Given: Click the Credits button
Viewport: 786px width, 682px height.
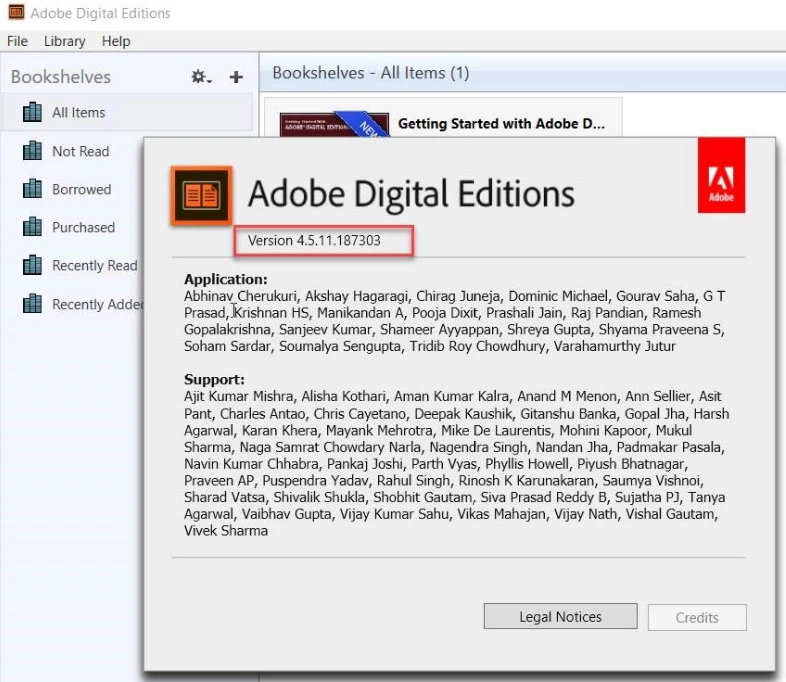Looking at the screenshot, I should pyautogui.click(x=697, y=617).
